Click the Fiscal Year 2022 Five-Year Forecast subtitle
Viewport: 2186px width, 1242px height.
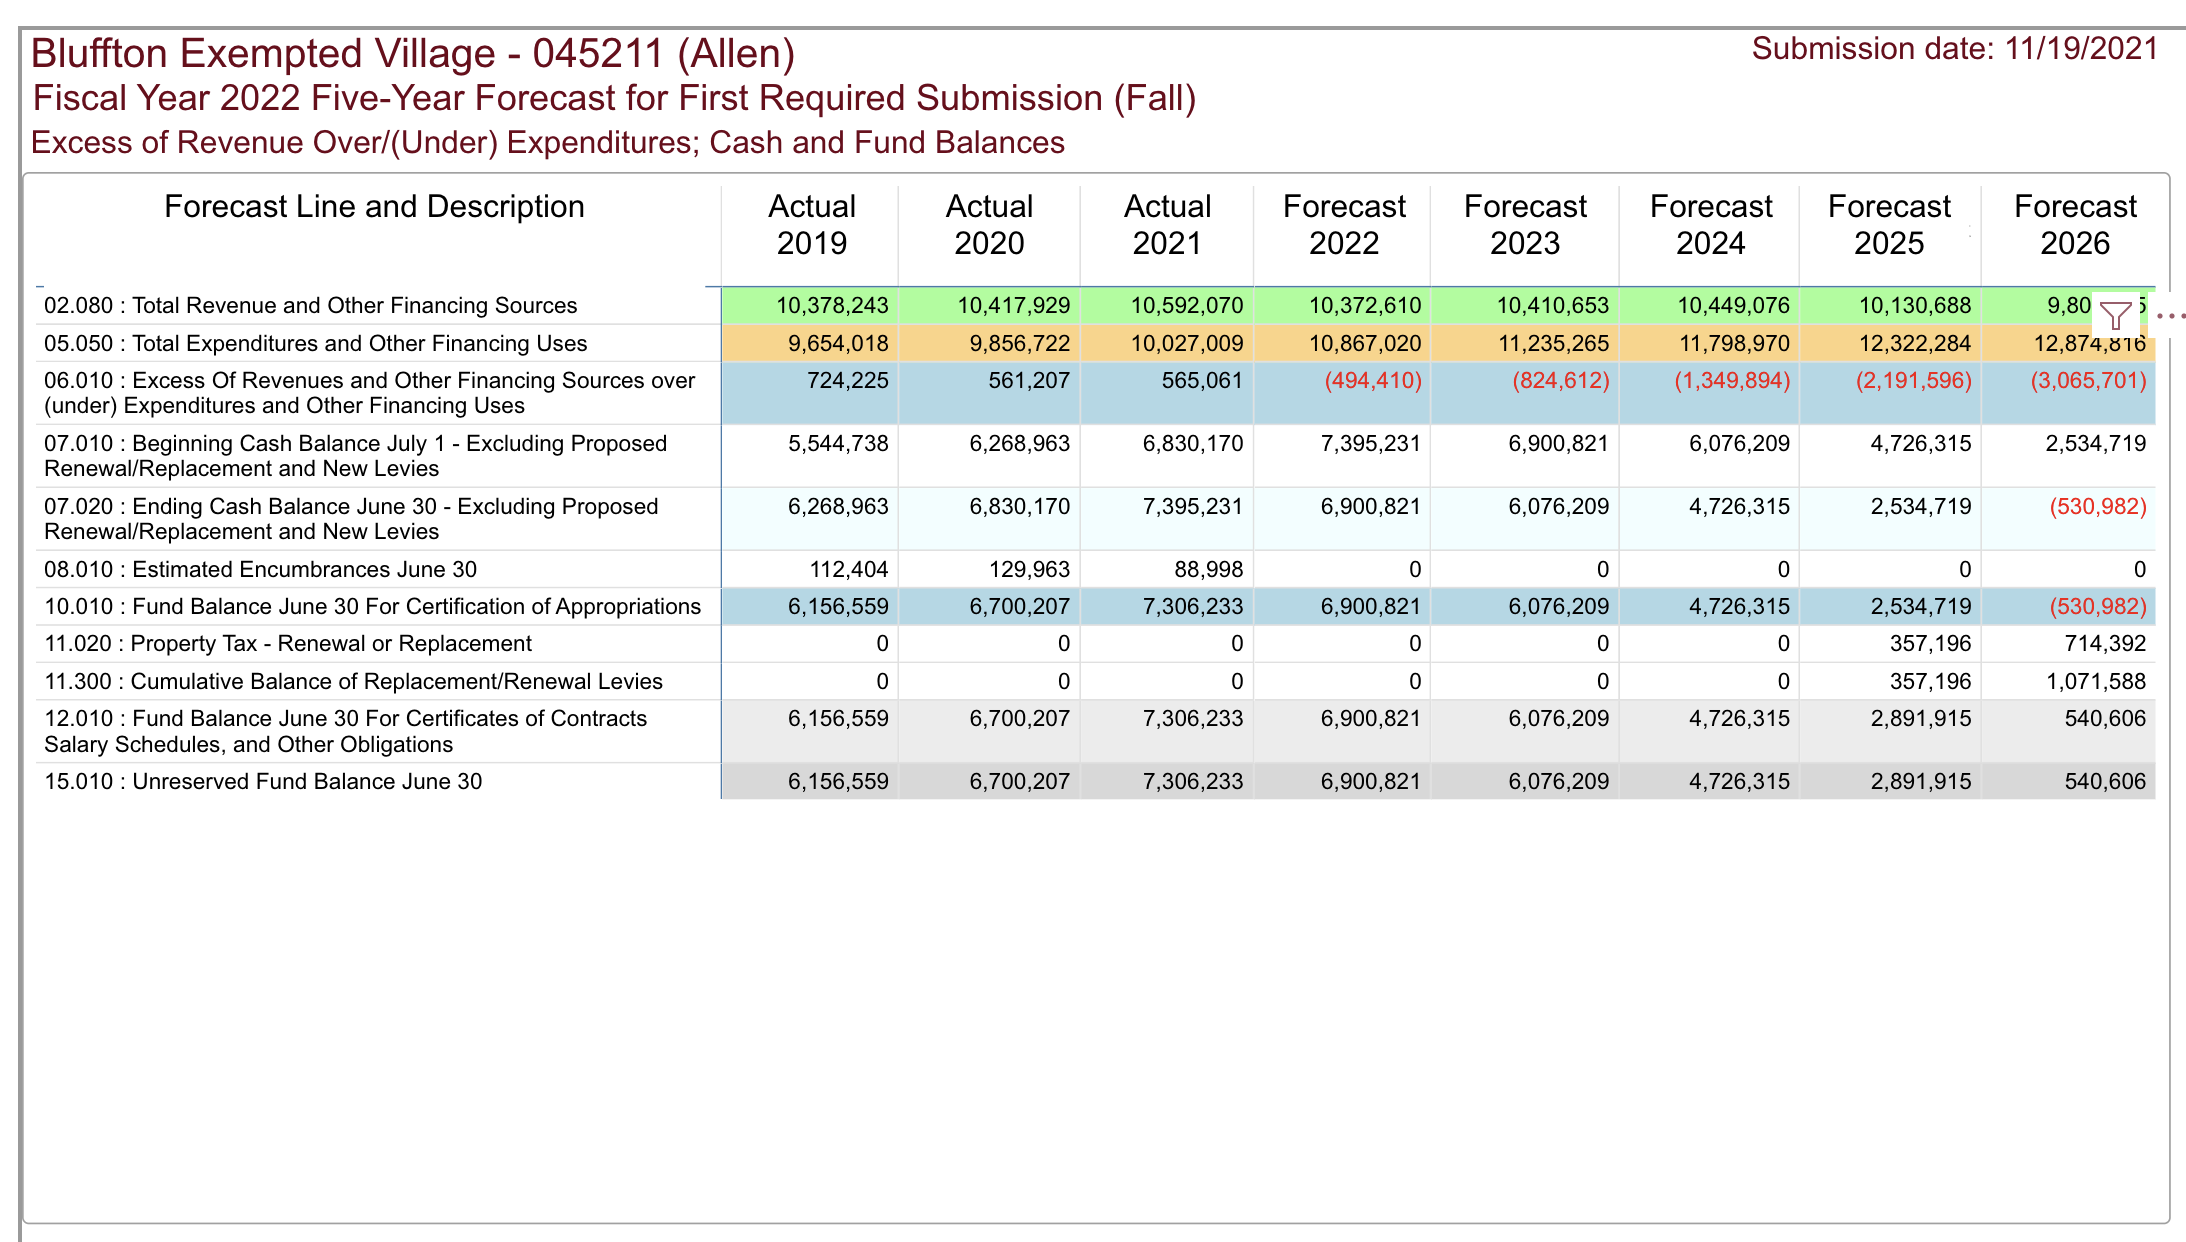click(614, 98)
